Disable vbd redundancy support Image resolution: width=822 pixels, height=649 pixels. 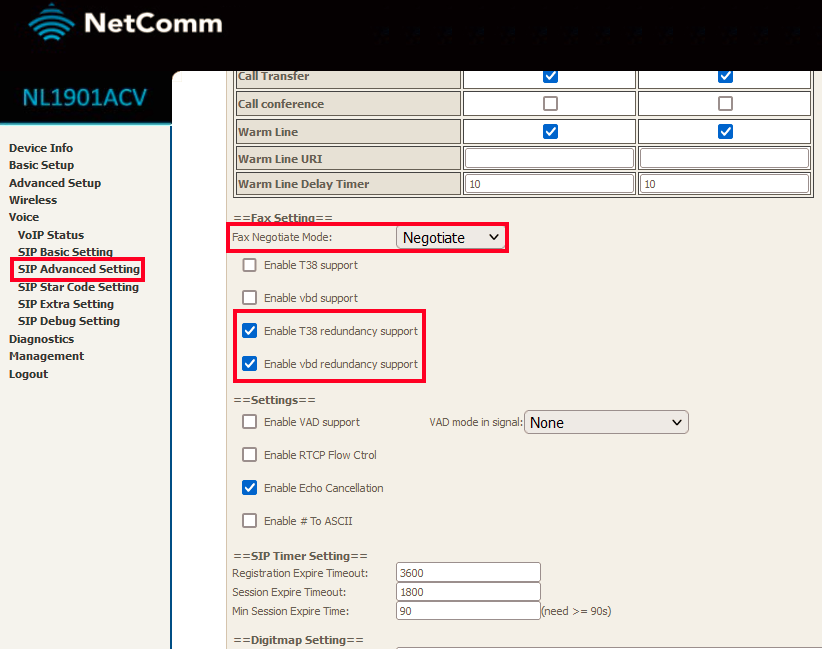pyautogui.click(x=249, y=363)
